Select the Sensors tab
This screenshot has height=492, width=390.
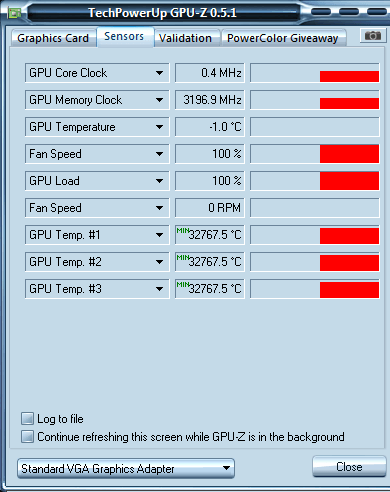point(125,36)
